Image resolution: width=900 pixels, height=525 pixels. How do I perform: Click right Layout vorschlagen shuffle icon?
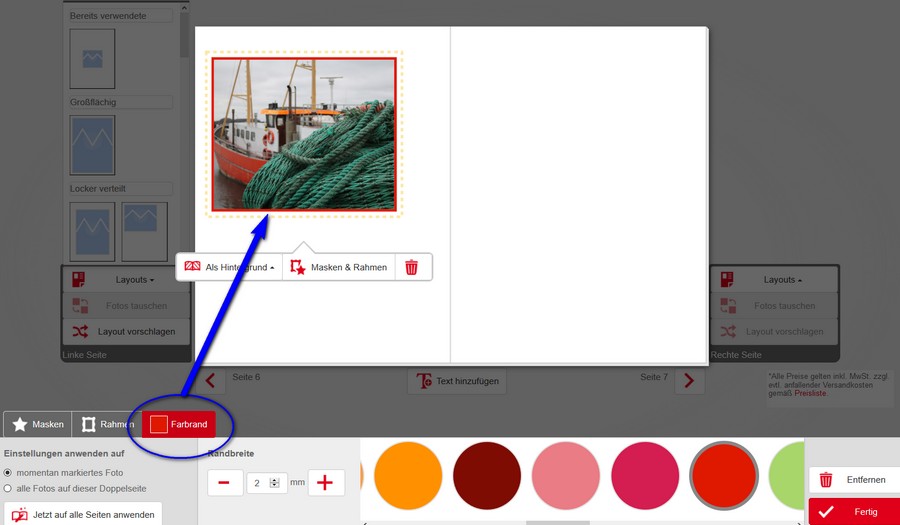728,332
